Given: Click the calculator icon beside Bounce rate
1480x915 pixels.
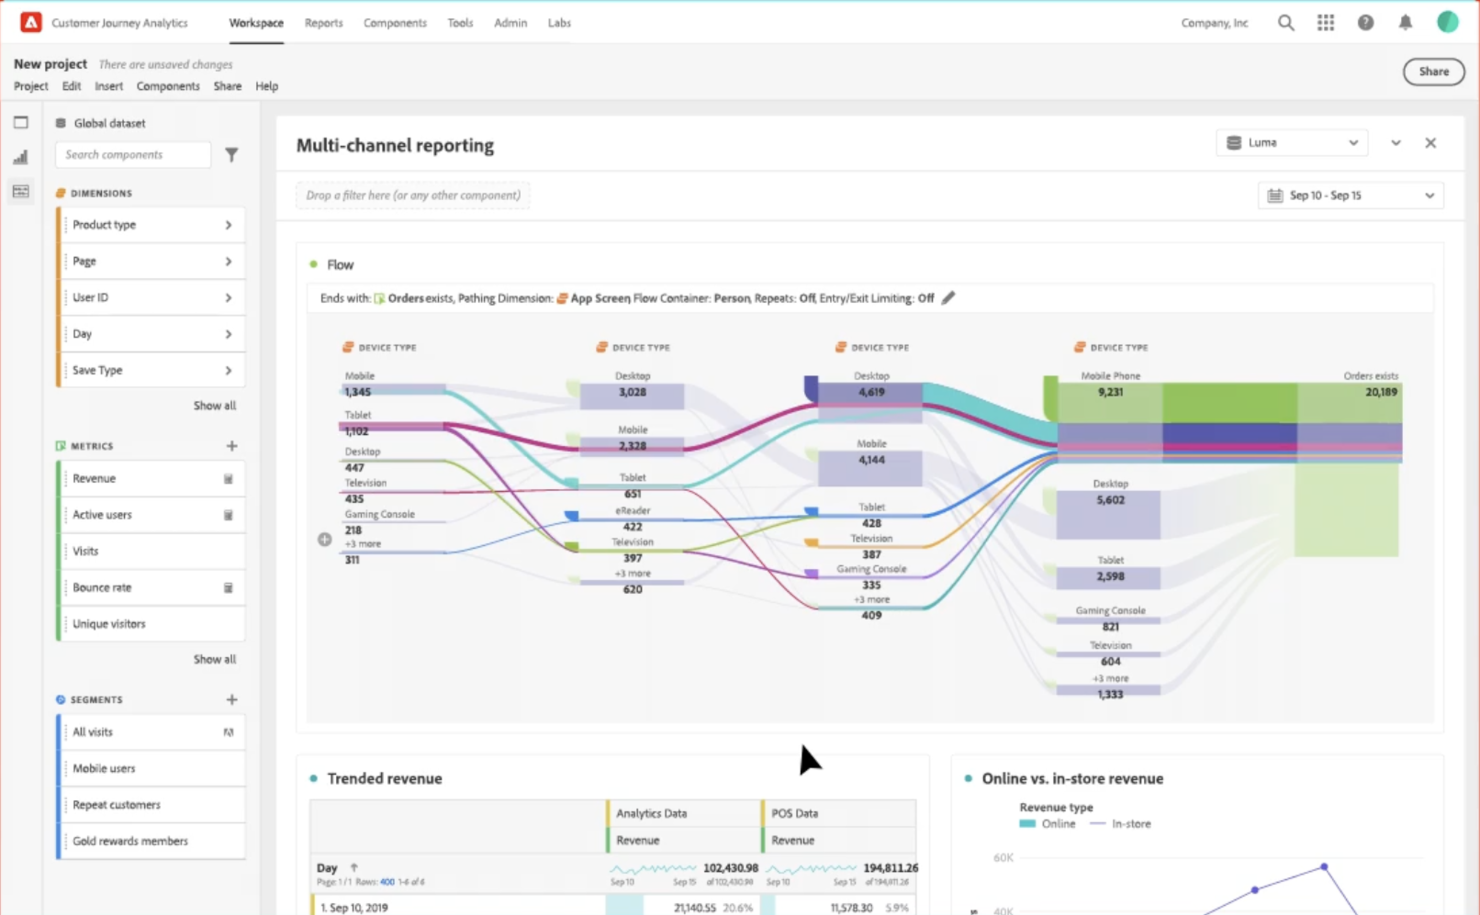Looking at the screenshot, I should [x=228, y=588].
